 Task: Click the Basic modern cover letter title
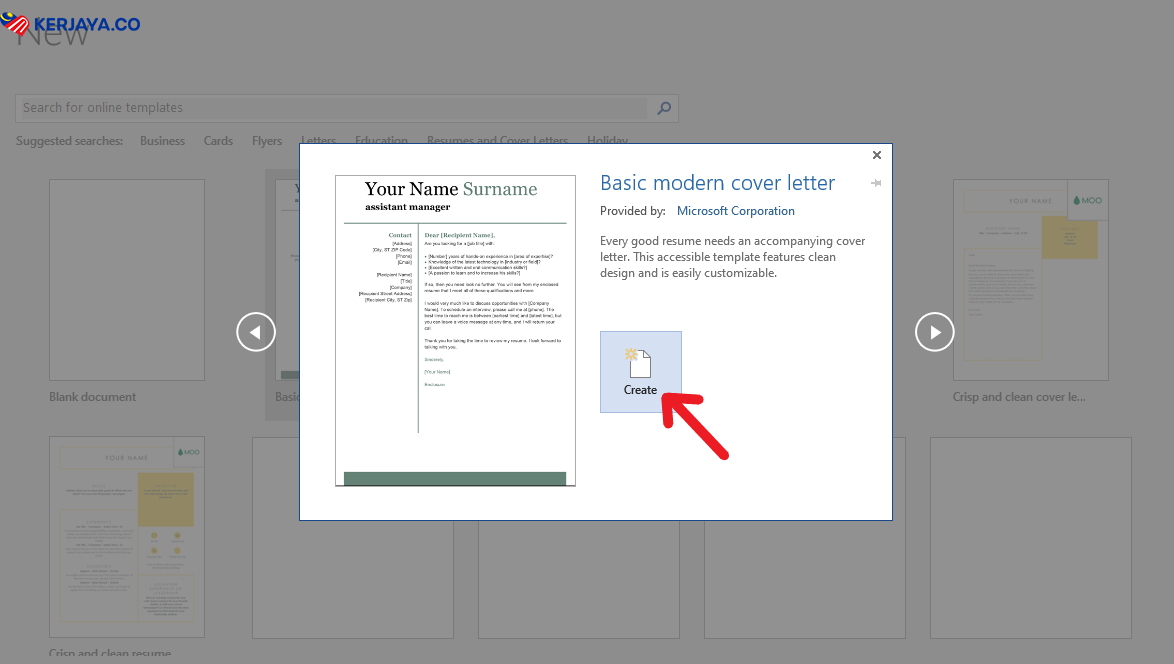point(717,183)
